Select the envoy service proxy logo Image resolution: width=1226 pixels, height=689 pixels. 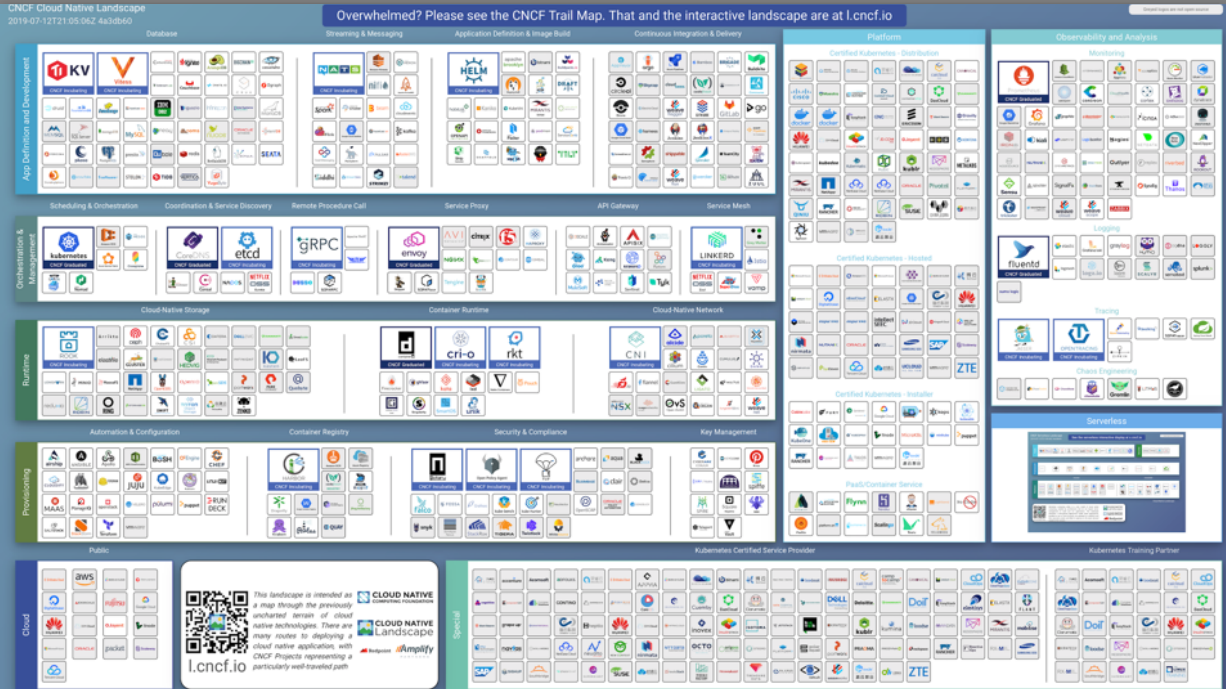click(413, 247)
